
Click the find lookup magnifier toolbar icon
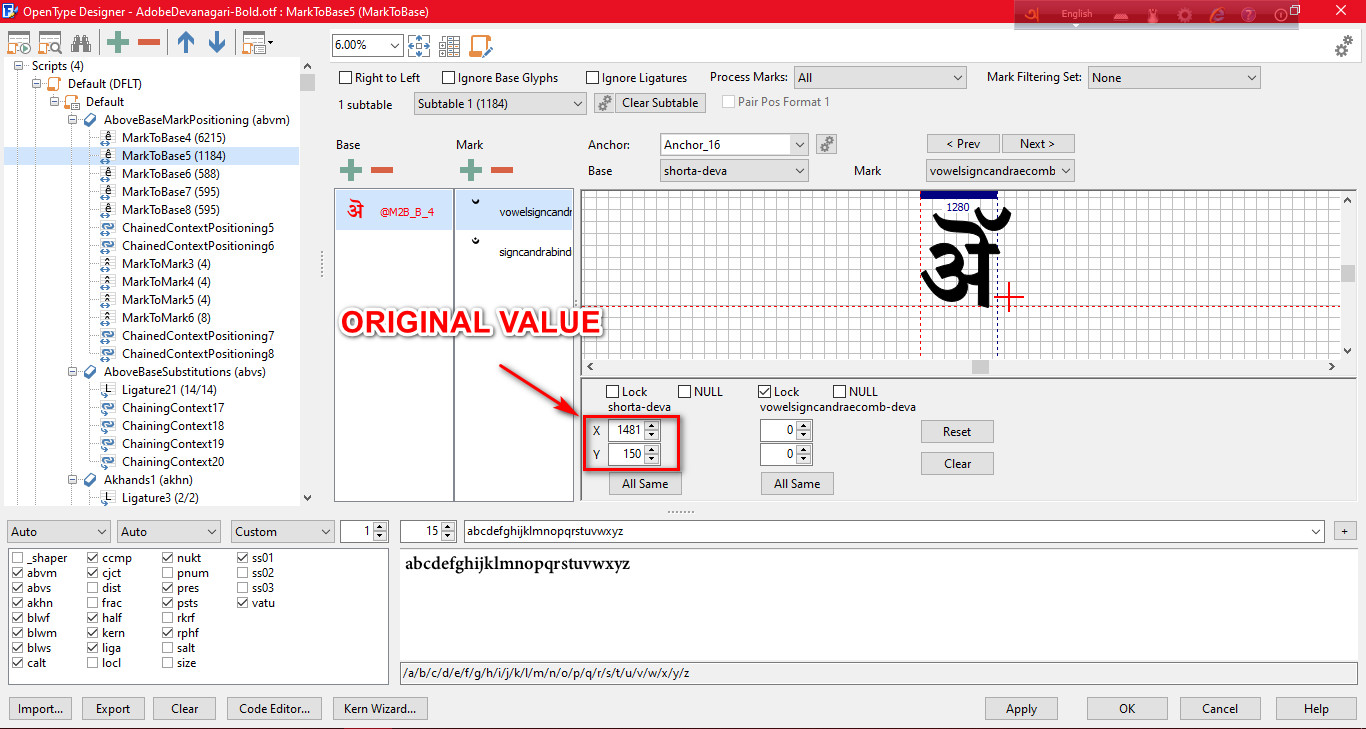50,44
